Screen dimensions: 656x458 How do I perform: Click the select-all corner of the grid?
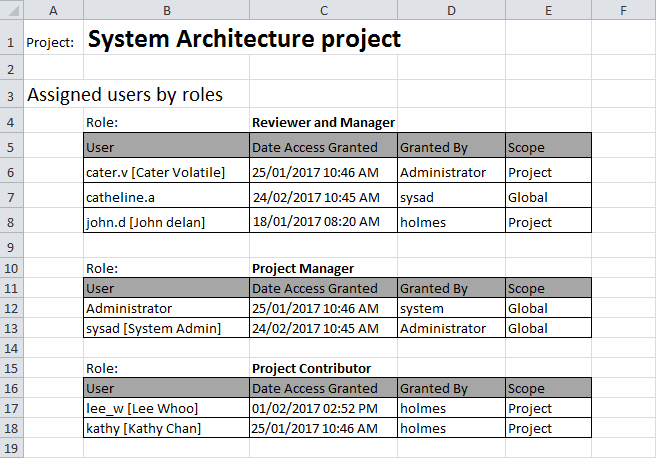(x=10, y=10)
